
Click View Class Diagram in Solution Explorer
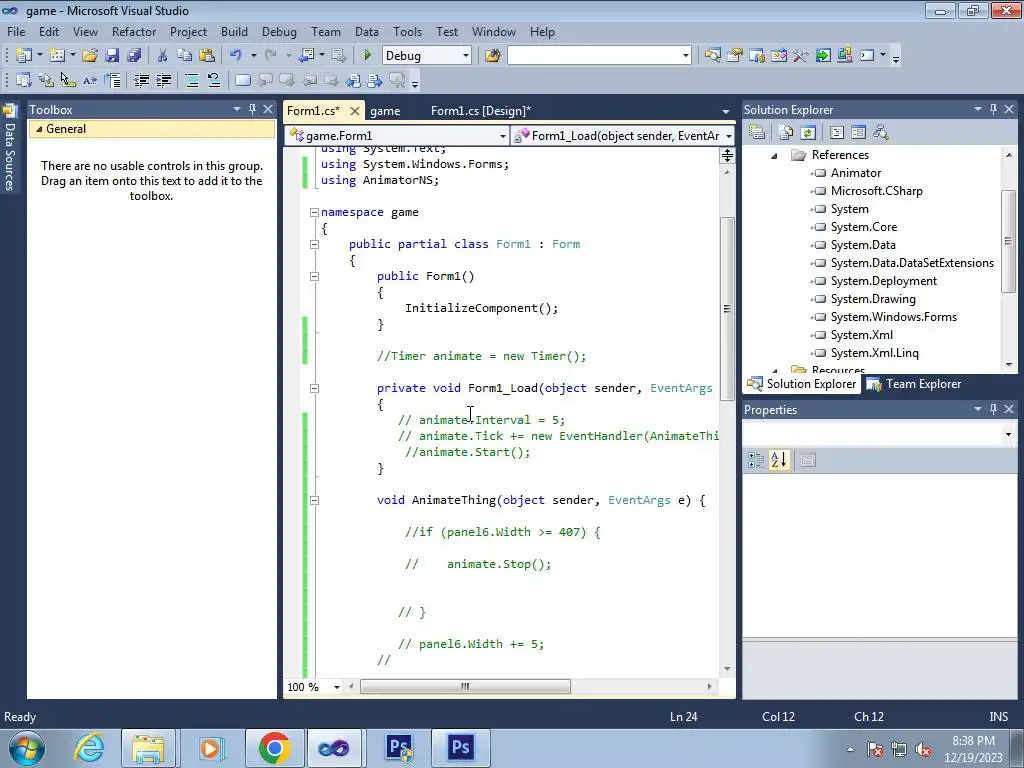click(880, 133)
